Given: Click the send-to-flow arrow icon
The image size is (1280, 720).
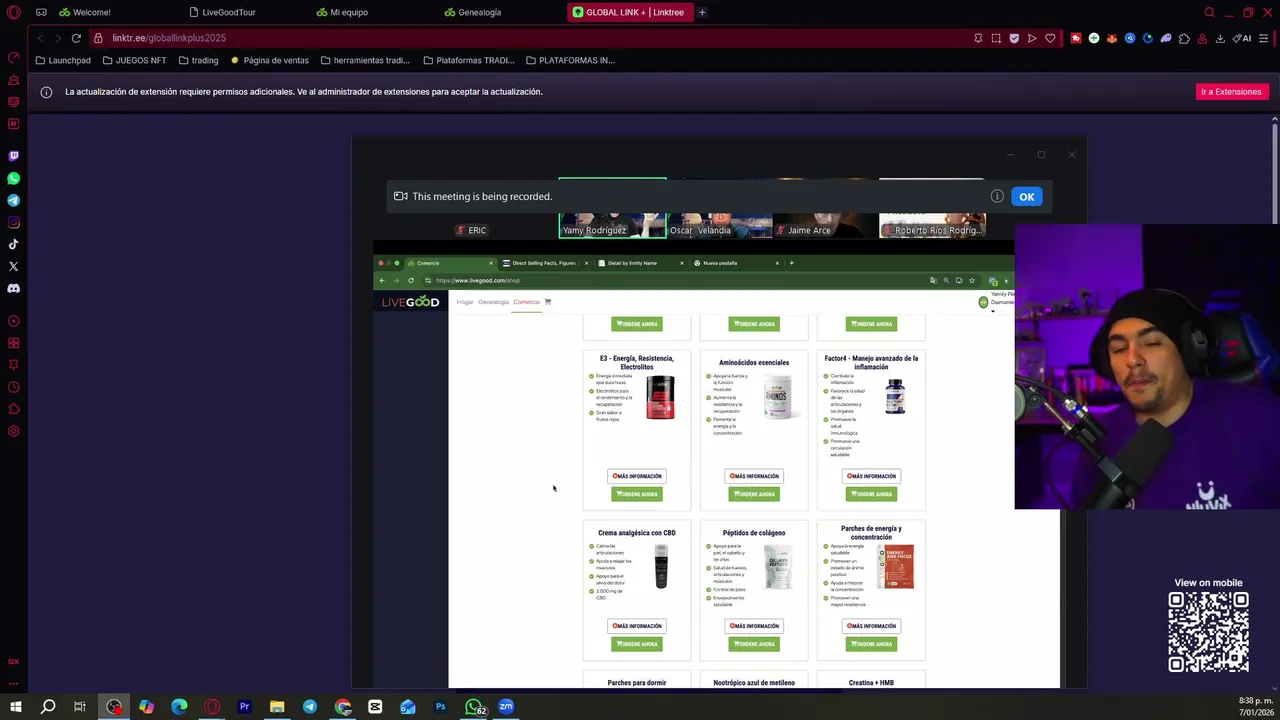Looking at the screenshot, I should click(1032, 38).
